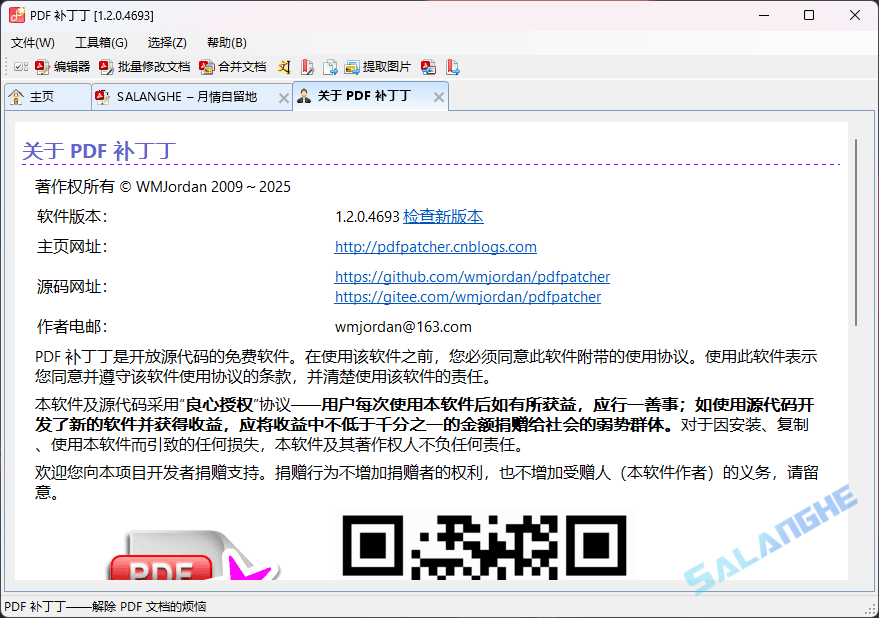Click the OCR text recognition '文' icon
Image resolution: width=879 pixels, height=618 pixels.
(283, 66)
